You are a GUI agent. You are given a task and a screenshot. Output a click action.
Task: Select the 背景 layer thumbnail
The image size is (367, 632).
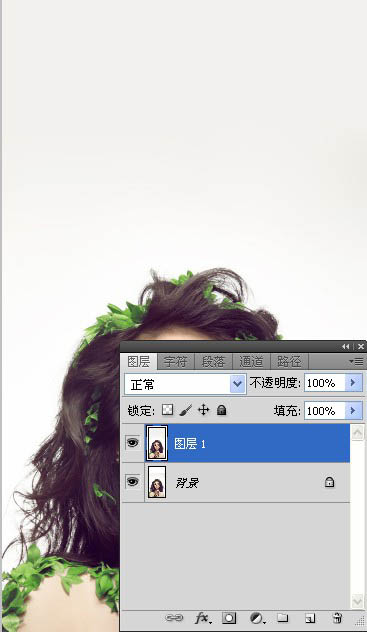[157, 482]
